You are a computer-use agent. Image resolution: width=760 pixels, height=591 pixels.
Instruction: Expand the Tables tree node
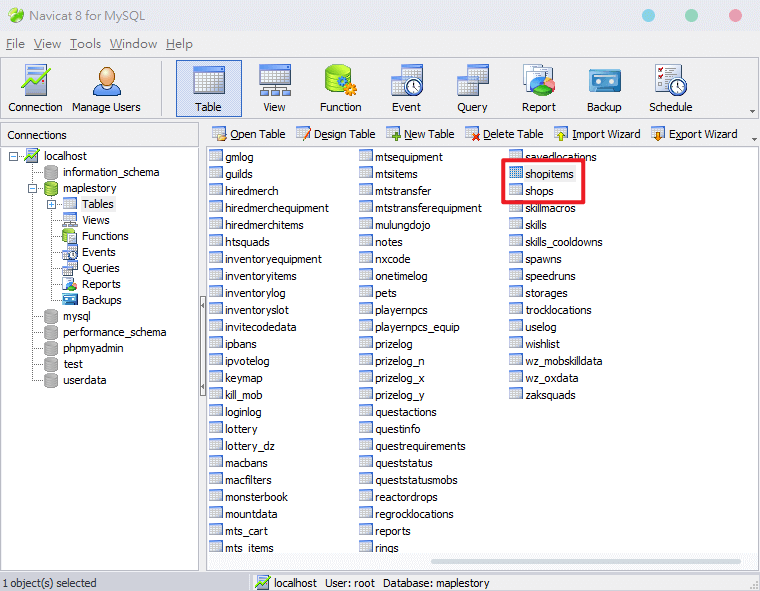point(51,204)
